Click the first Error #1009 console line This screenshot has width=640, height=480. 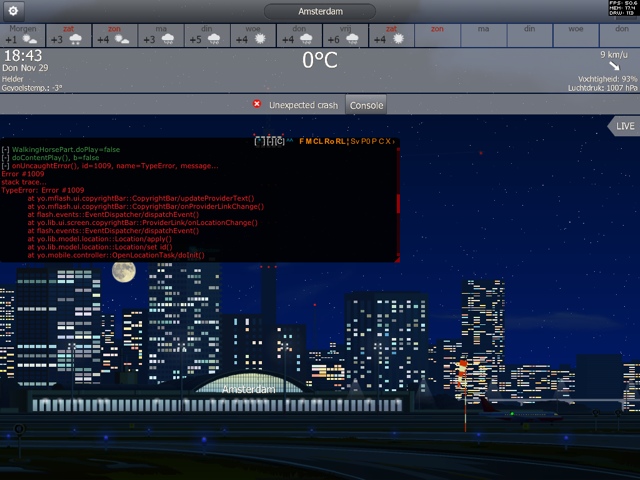pyautogui.click(x=23, y=174)
